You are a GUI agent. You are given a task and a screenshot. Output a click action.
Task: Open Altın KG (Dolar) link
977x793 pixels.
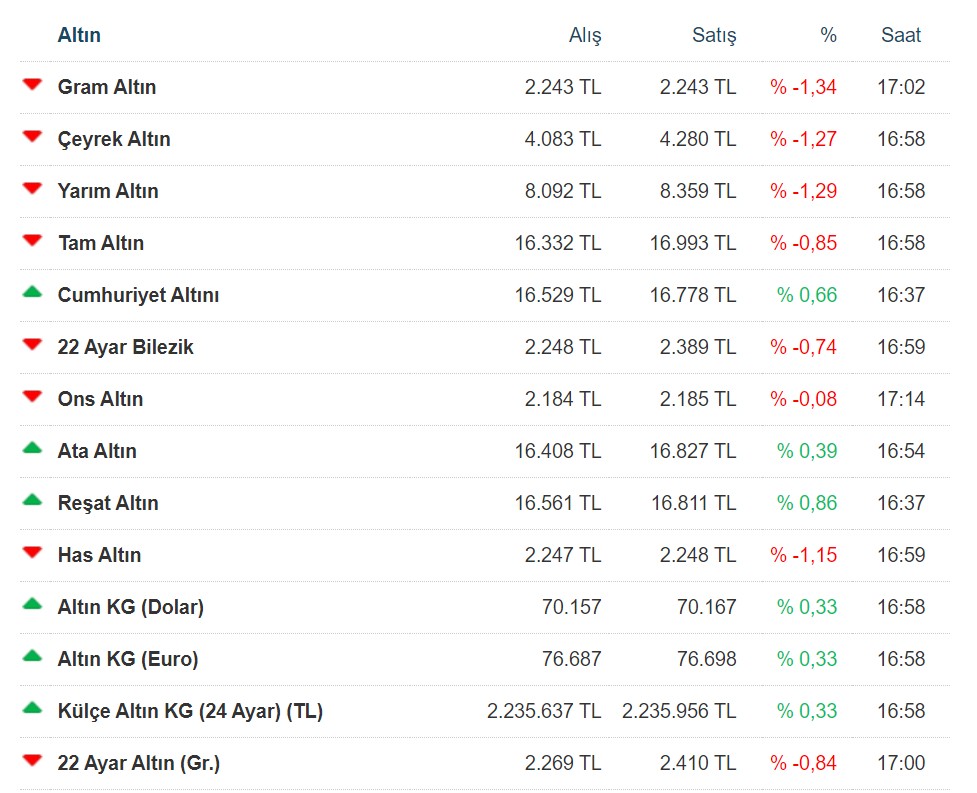coord(131,607)
